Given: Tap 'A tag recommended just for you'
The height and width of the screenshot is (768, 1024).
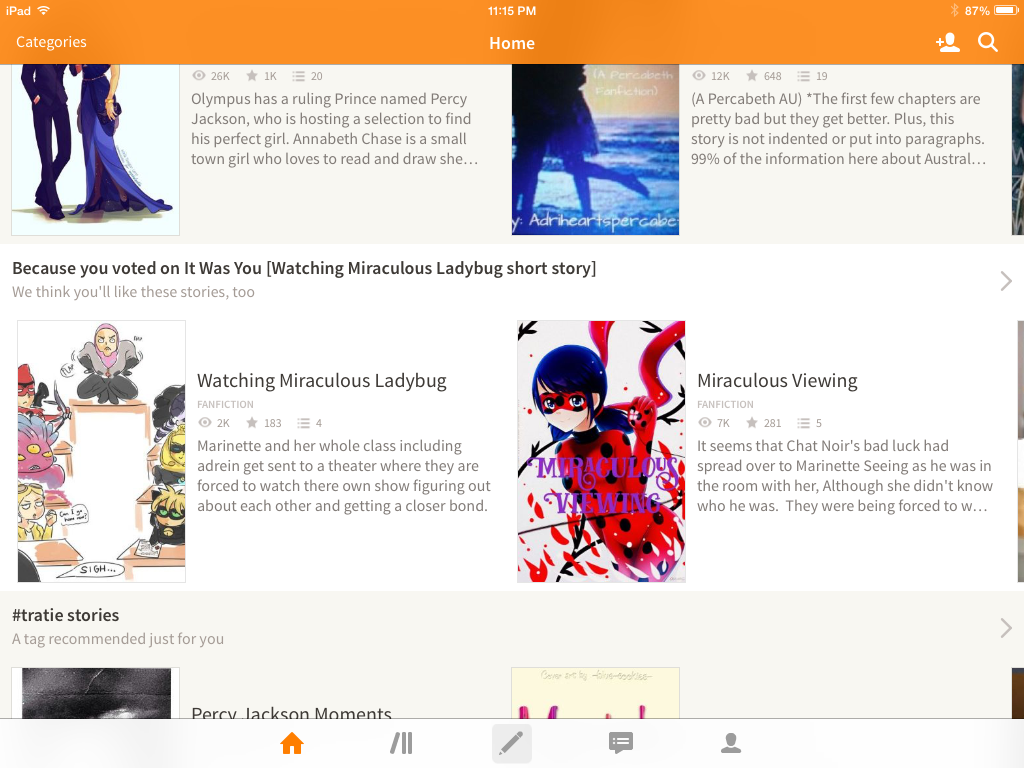Looking at the screenshot, I should pos(118,639).
